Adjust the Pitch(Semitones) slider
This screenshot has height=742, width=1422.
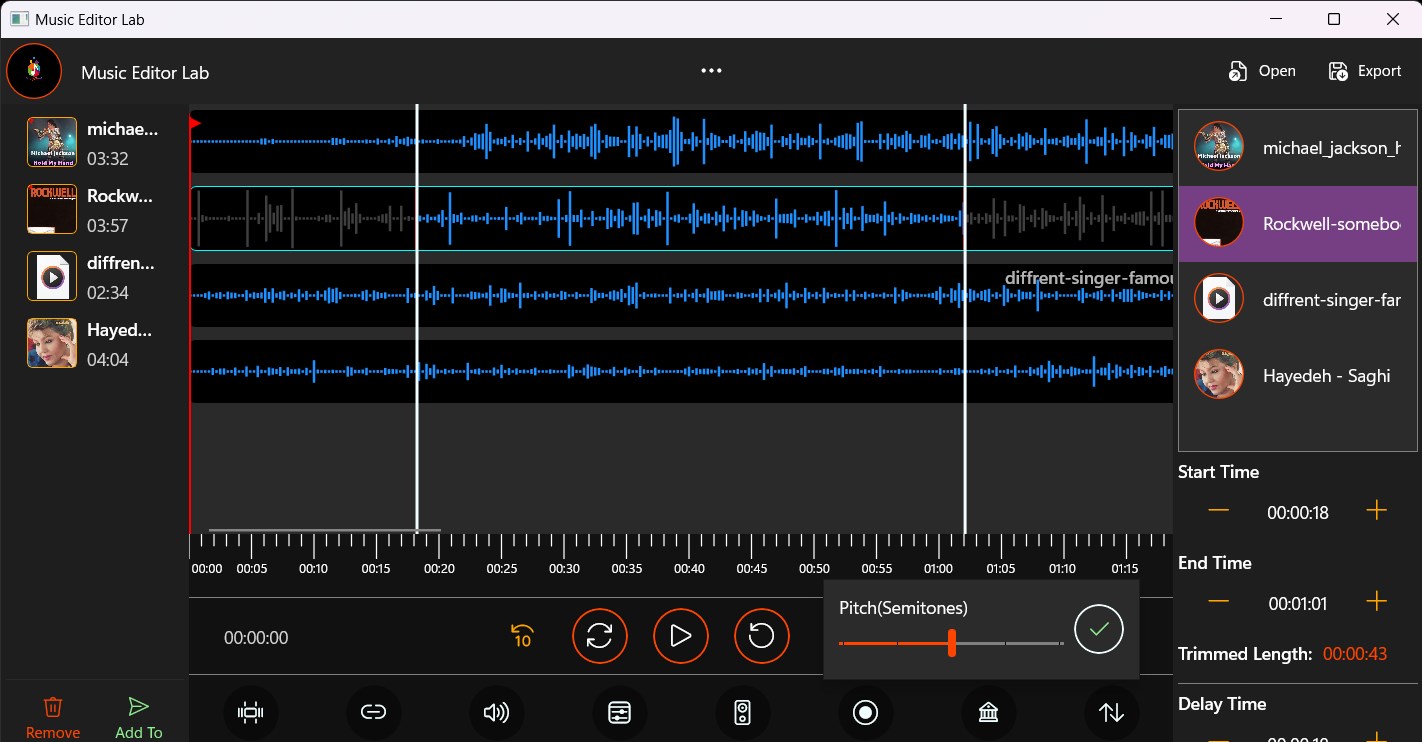pos(951,645)
